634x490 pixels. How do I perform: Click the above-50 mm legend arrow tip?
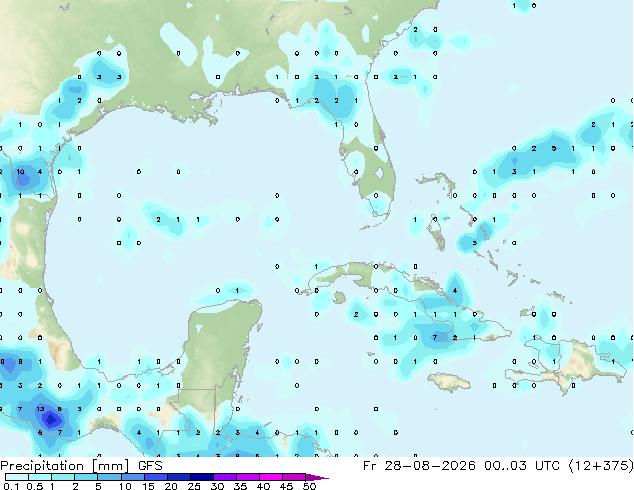(x=317, y=477)
